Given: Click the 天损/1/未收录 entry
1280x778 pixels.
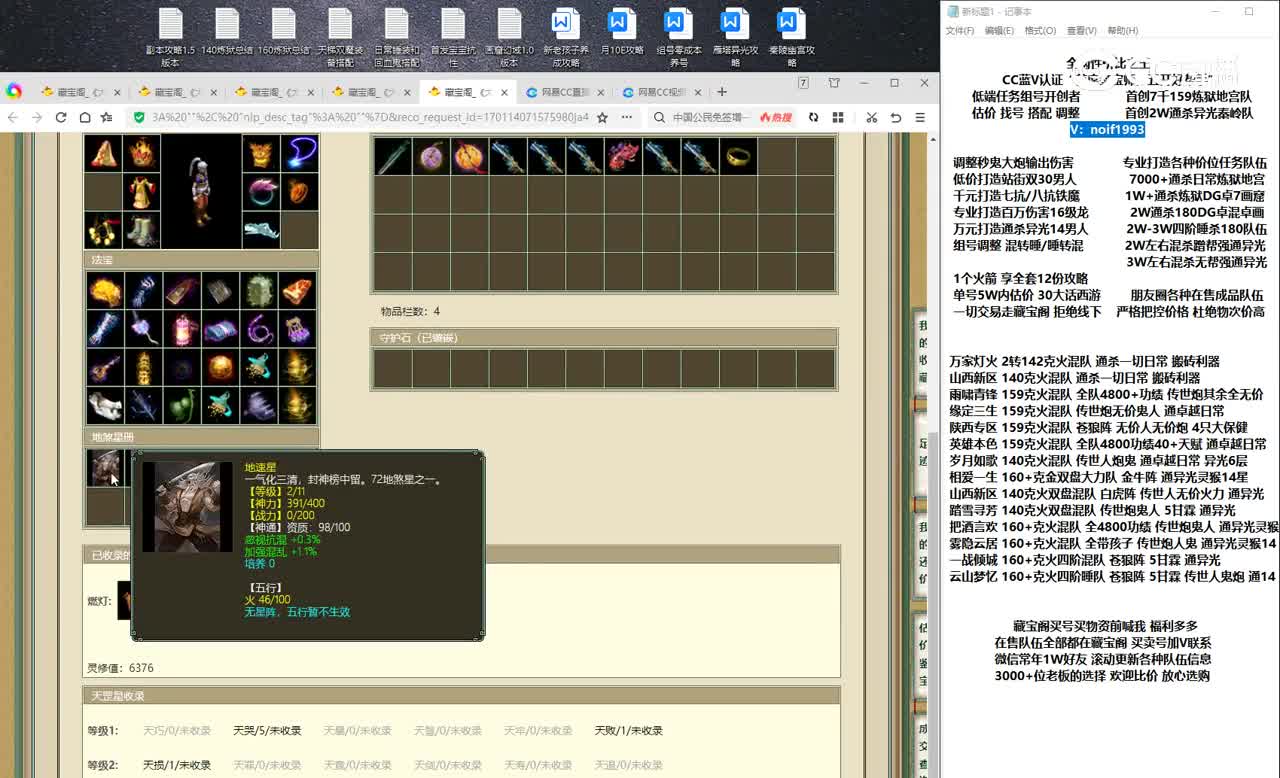Looking at the screenshot, I should (177, 765).
